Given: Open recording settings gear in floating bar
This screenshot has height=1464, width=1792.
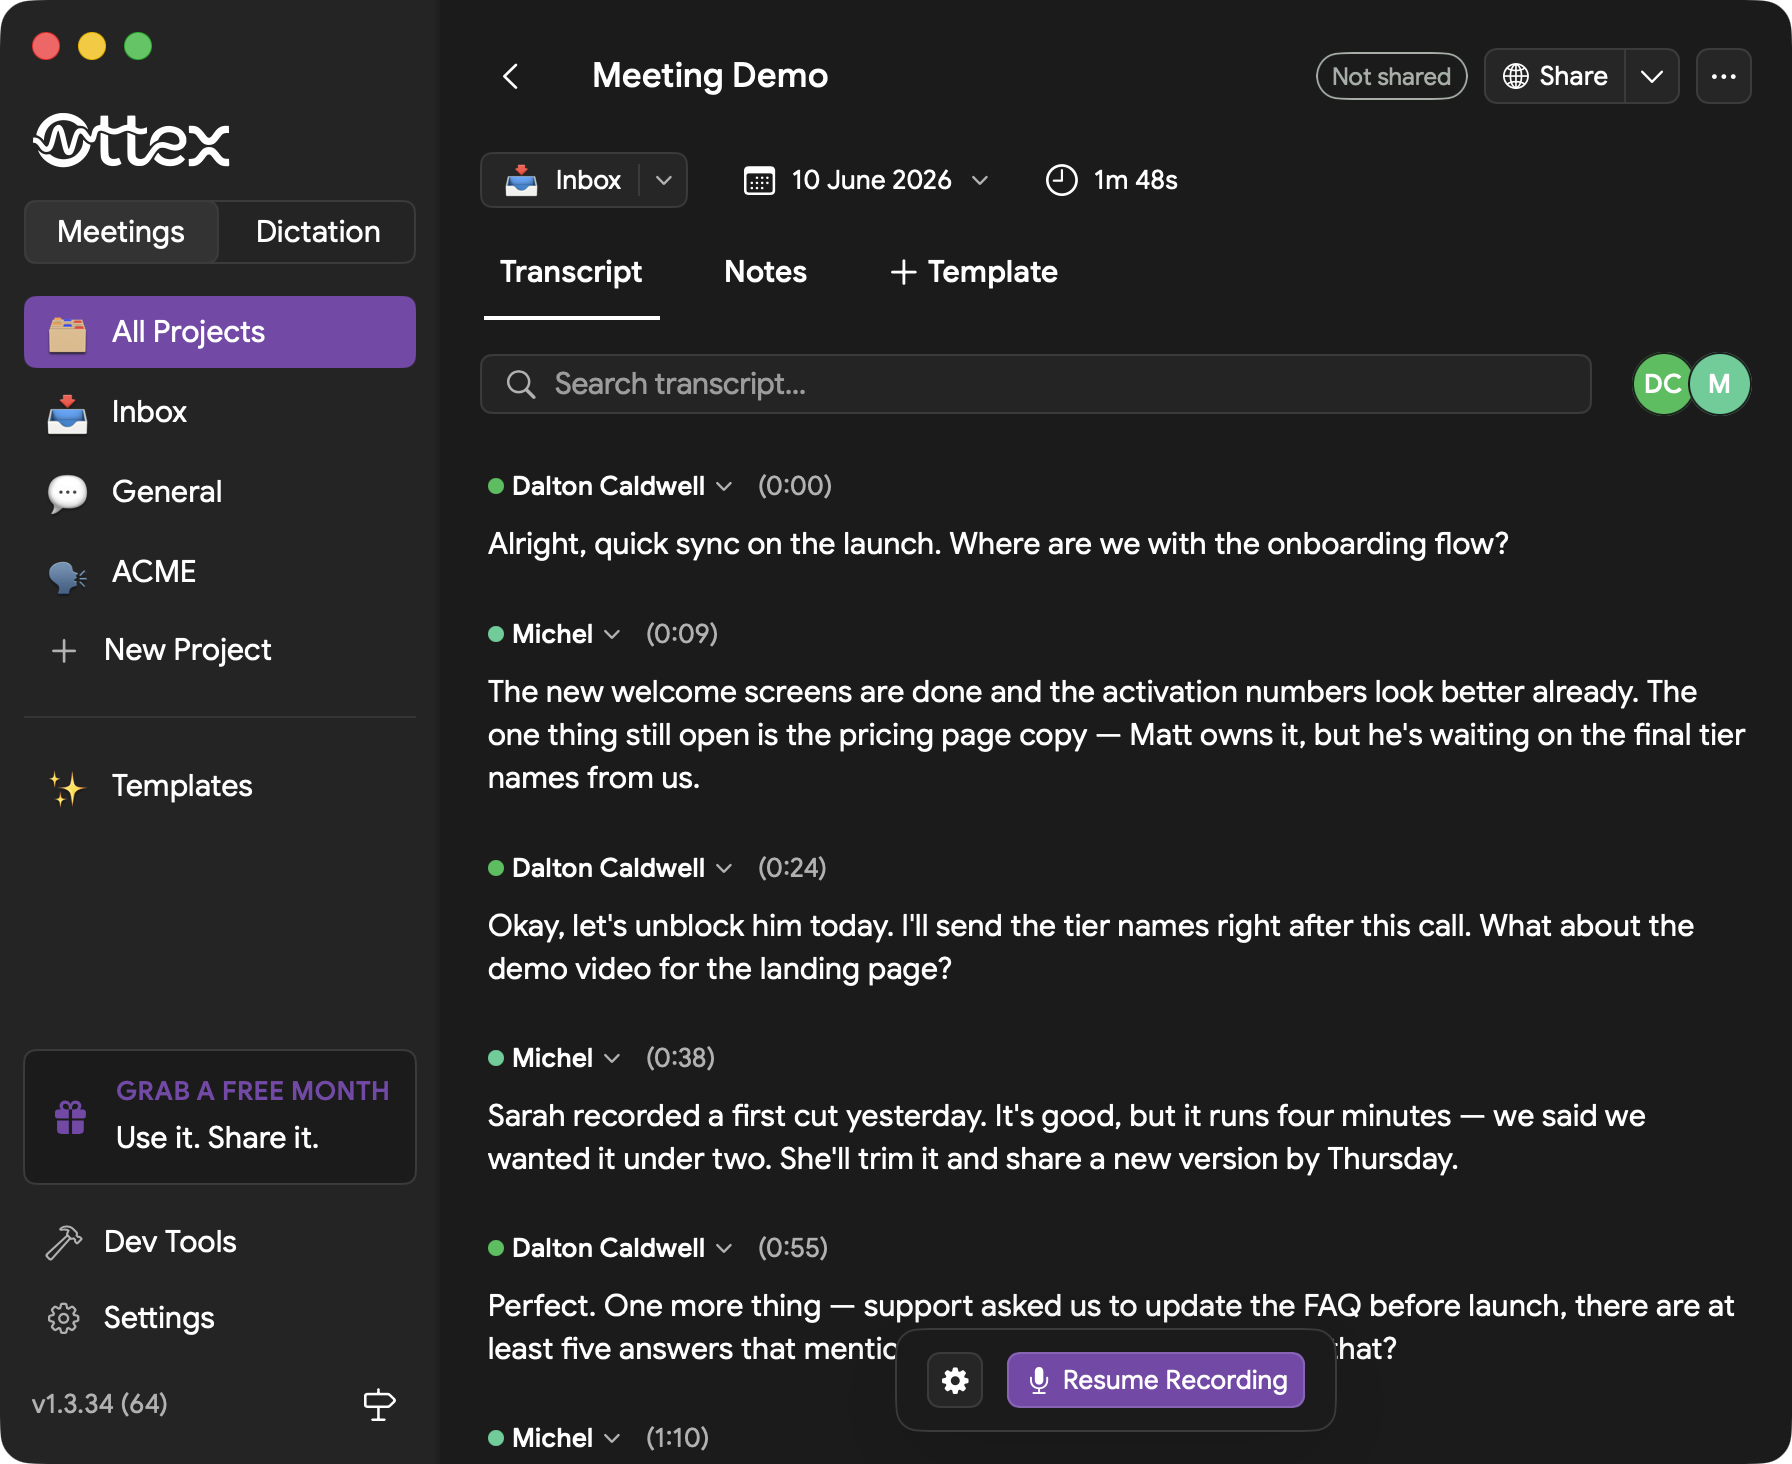Looking at the screenshot, I should (955, 1380).
